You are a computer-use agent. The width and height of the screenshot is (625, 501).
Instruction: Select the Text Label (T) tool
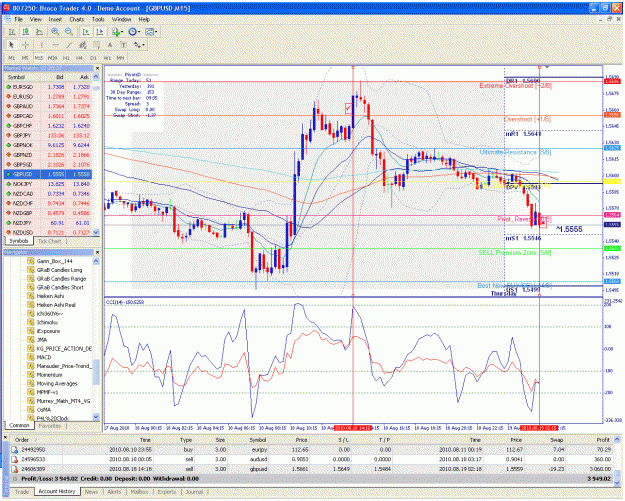(x=124, y=45)
